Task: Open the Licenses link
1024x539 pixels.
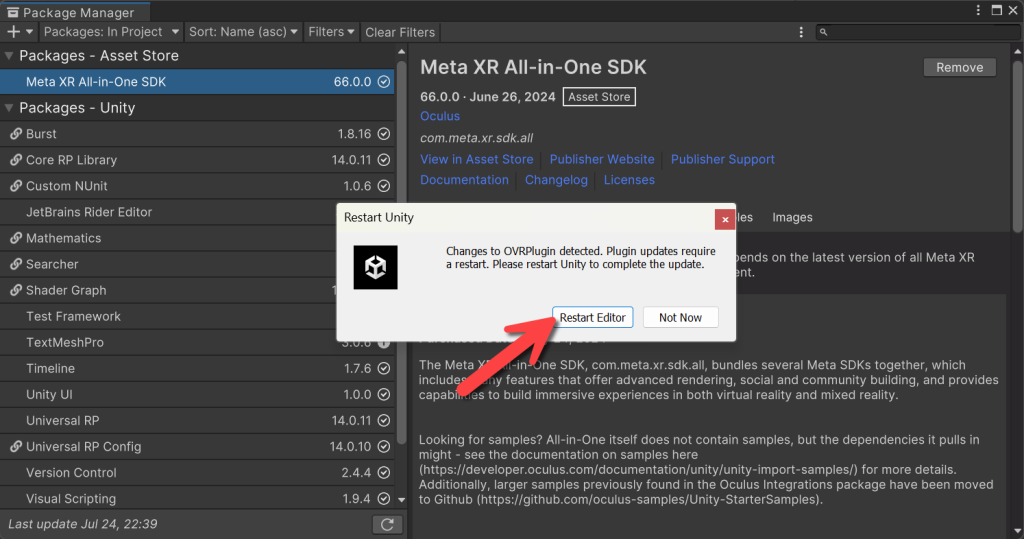Action: click(x=629, y=180)
